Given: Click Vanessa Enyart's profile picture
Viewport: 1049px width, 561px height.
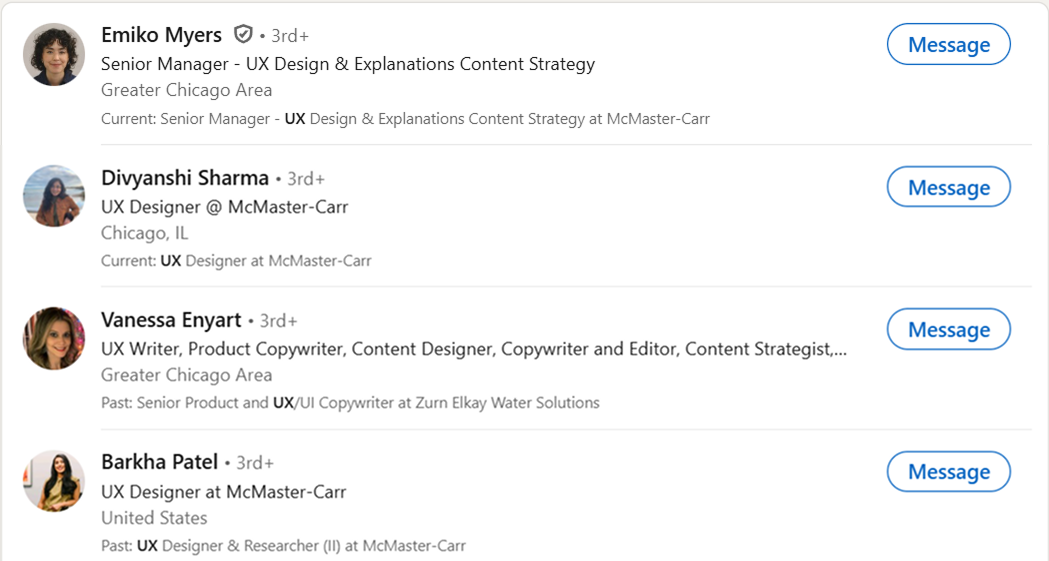Looking at the screenshot, I should coord(54,338).
